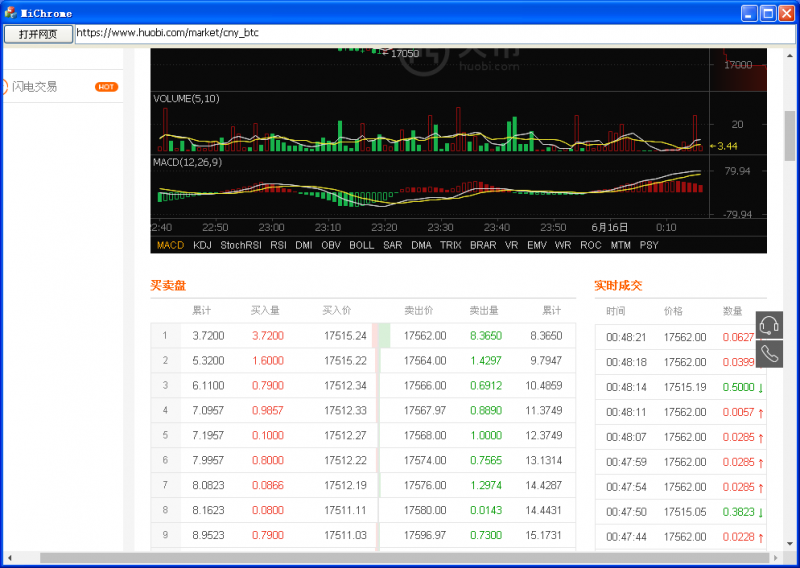800x568 pixels.
Task: Click the 打开网页 button
Action: click(x=38, y=34)
